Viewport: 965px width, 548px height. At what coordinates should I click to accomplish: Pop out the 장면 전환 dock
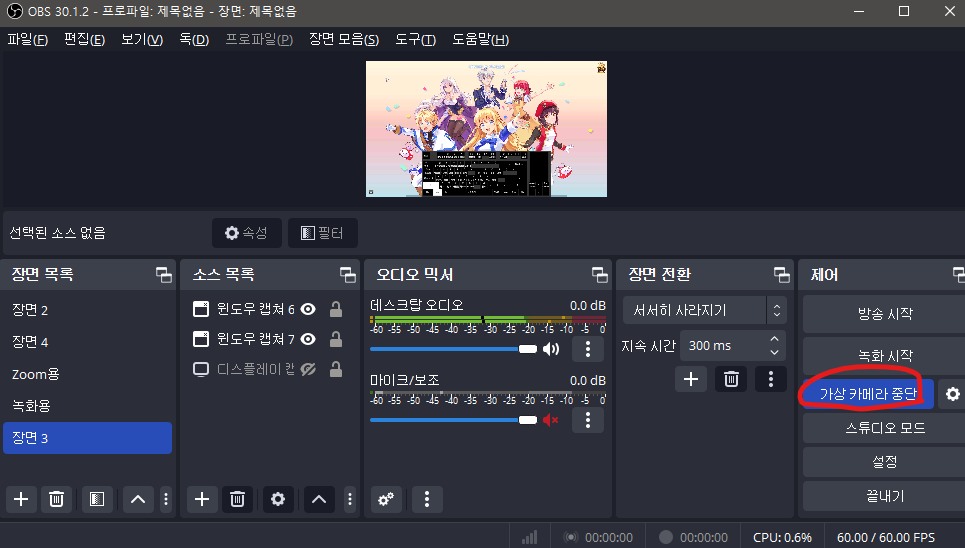coord(782,275)
